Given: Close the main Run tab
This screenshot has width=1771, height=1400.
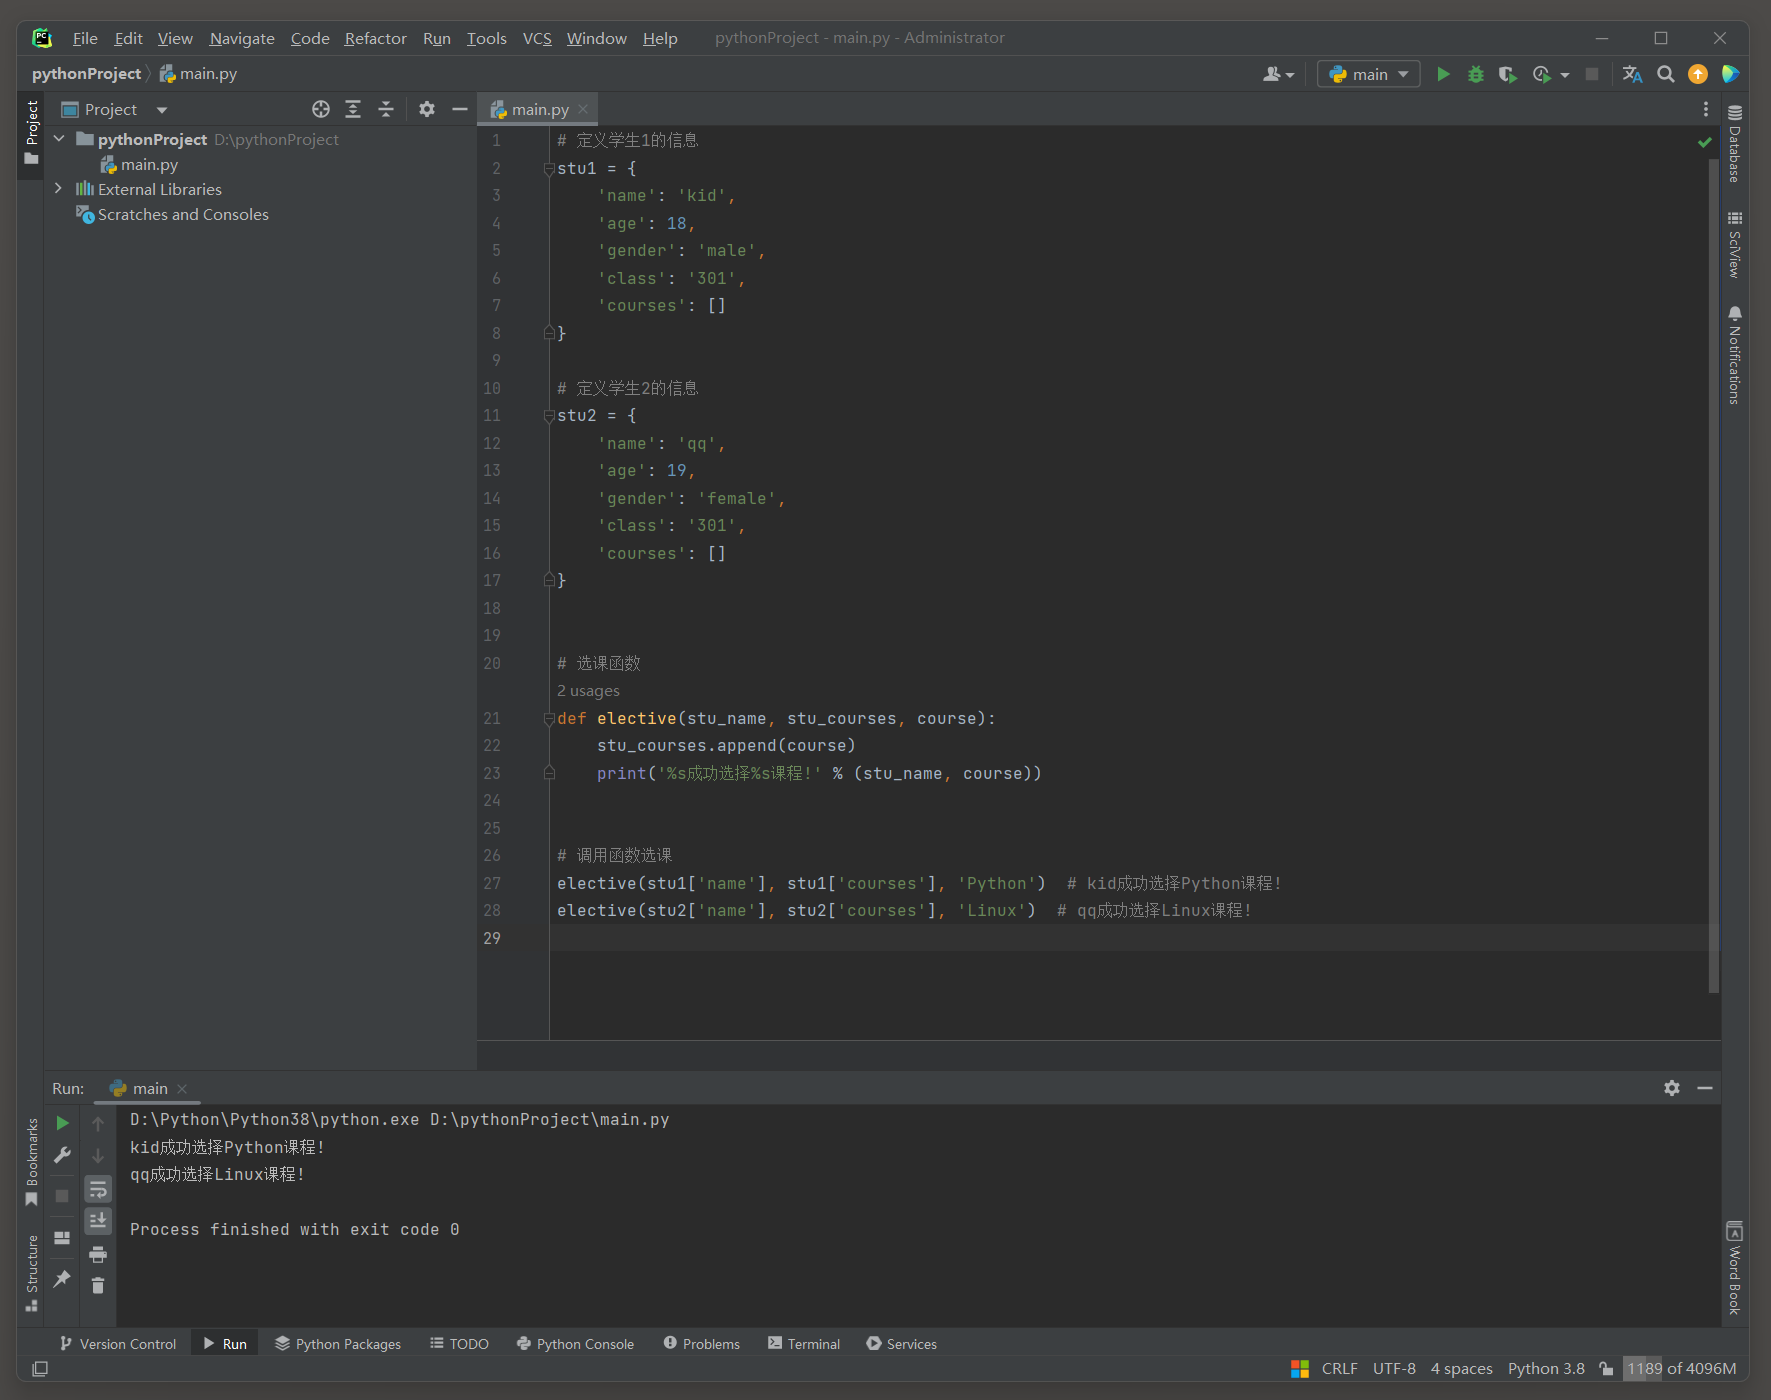Looking at the screenshot, I should pyautogui.click(x=182, y=1088).
